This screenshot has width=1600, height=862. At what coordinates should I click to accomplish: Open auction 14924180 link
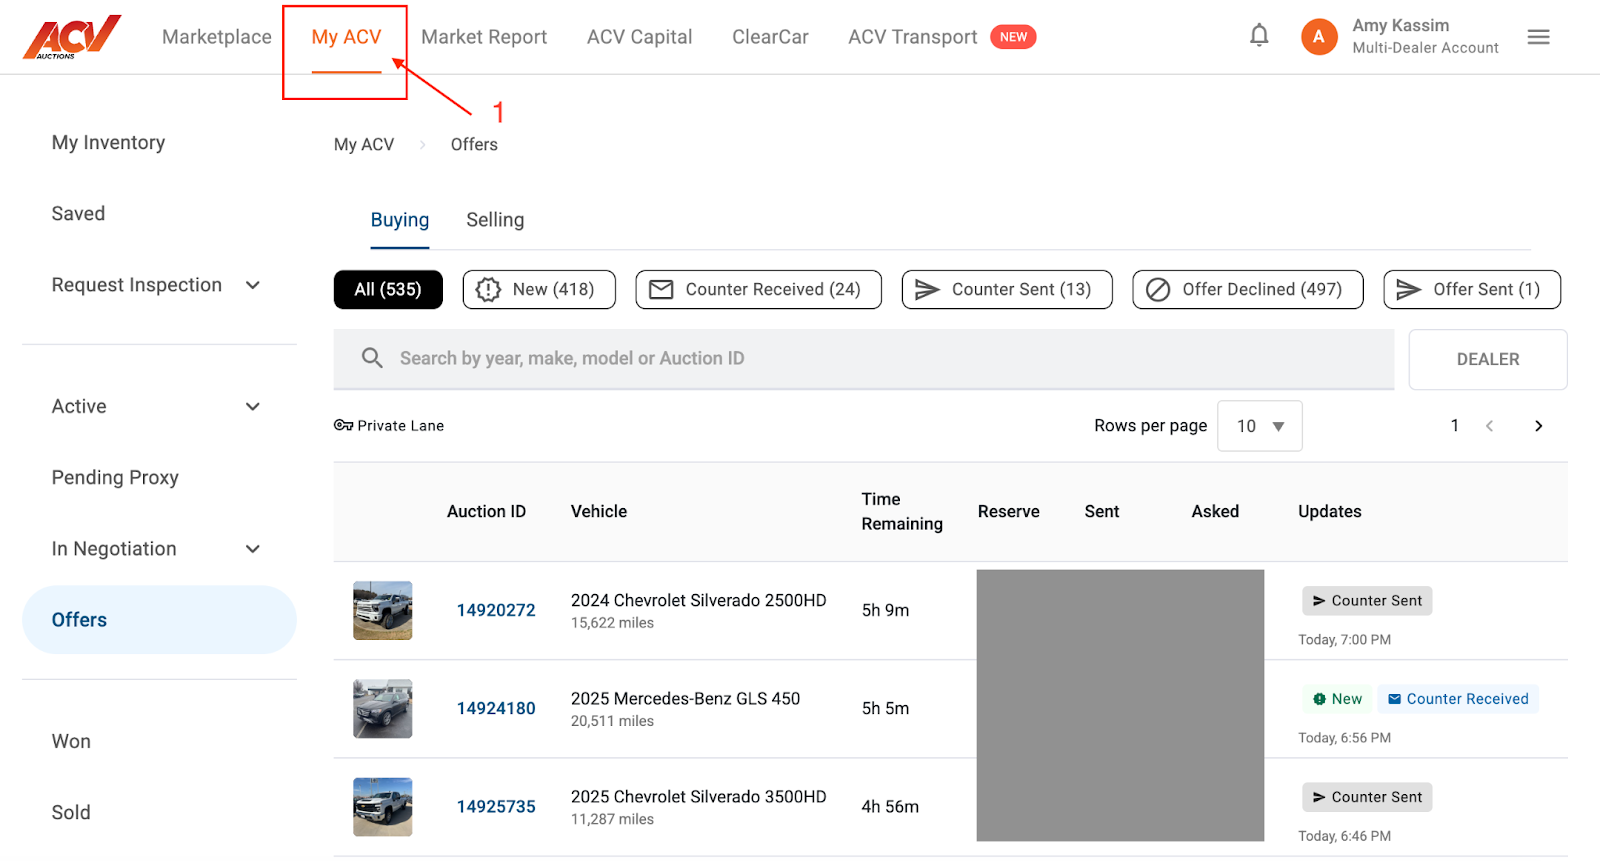click(x=496, y=708)
